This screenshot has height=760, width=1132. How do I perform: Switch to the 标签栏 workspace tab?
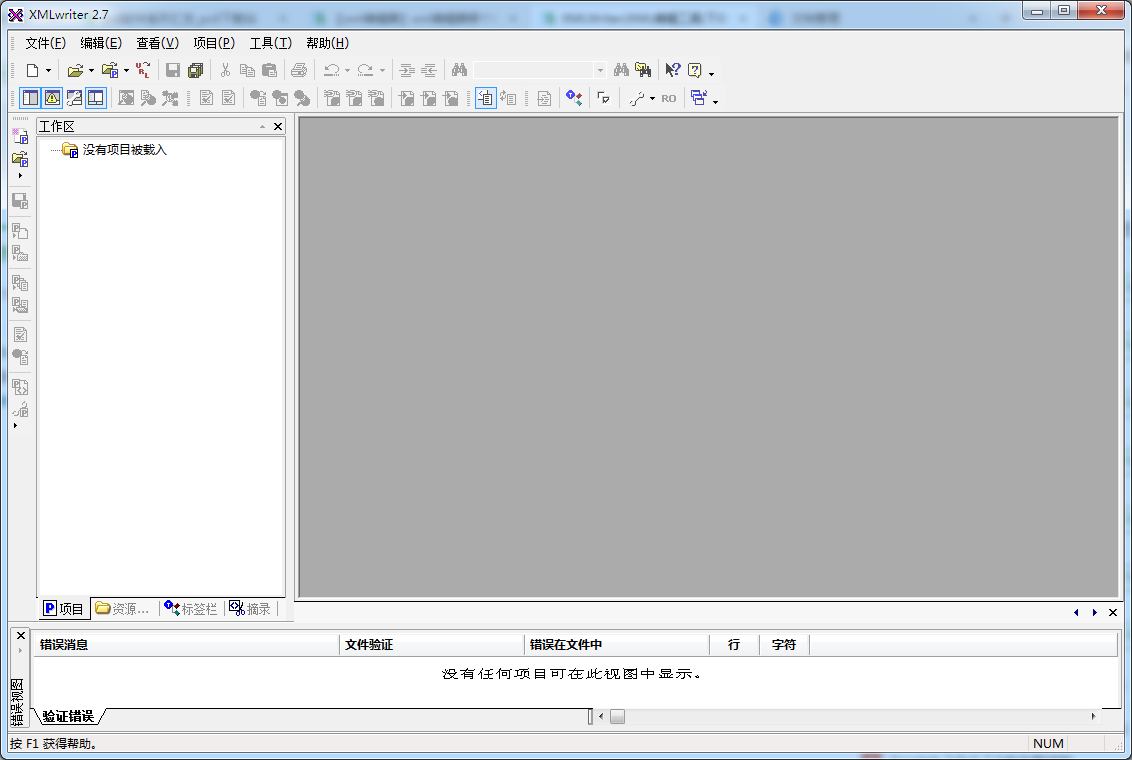[191, 608]
